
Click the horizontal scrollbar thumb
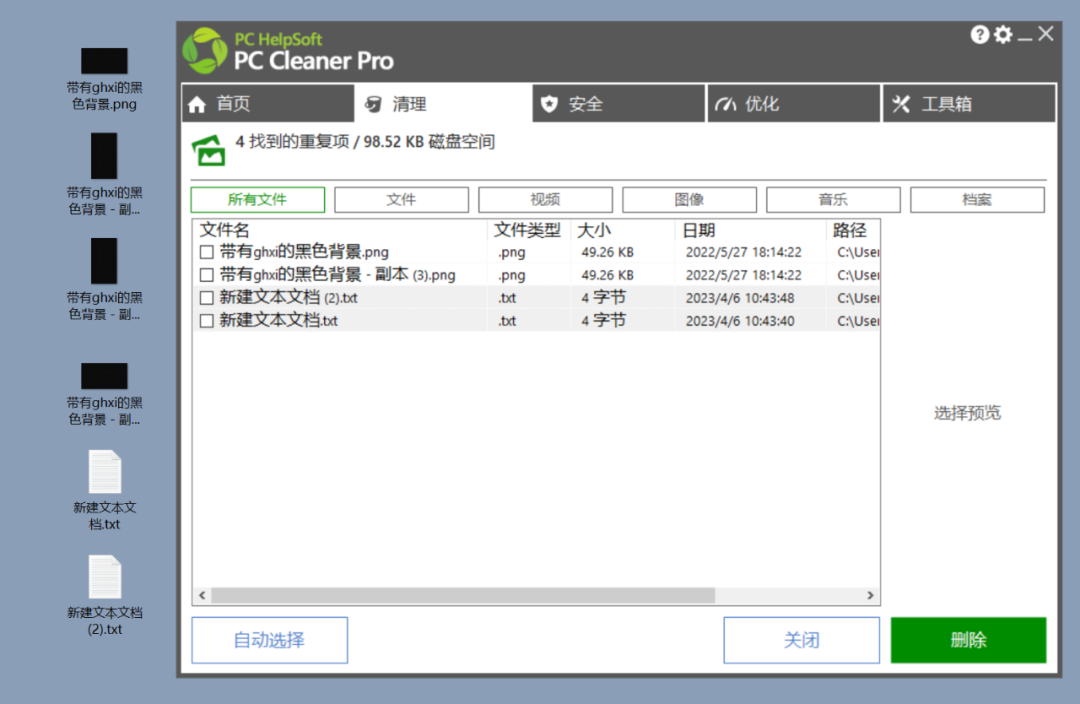pos(463,595)
